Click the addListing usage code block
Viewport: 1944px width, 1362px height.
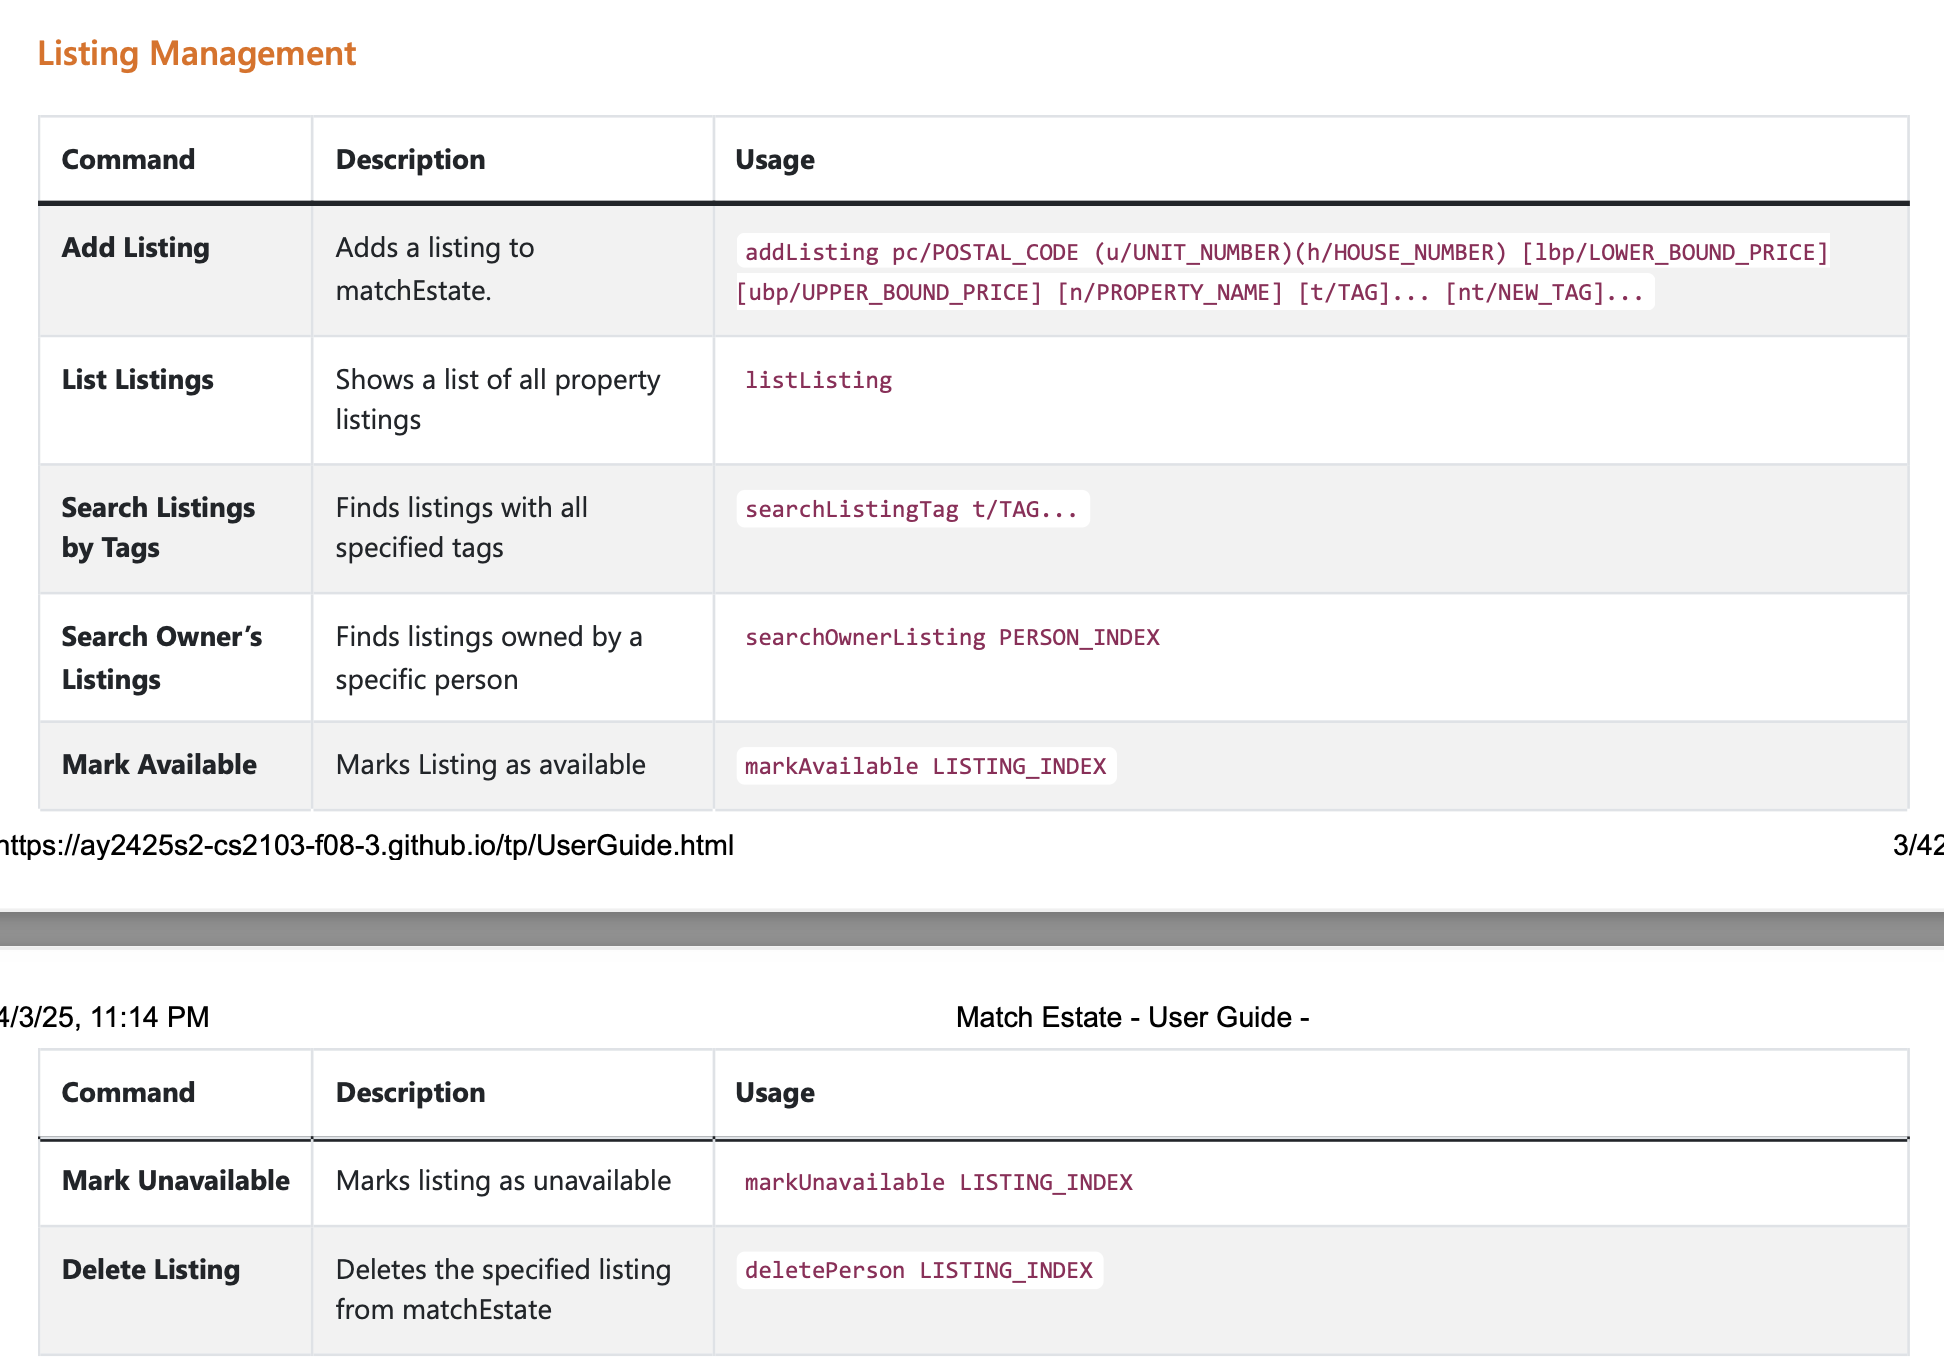1283,272
